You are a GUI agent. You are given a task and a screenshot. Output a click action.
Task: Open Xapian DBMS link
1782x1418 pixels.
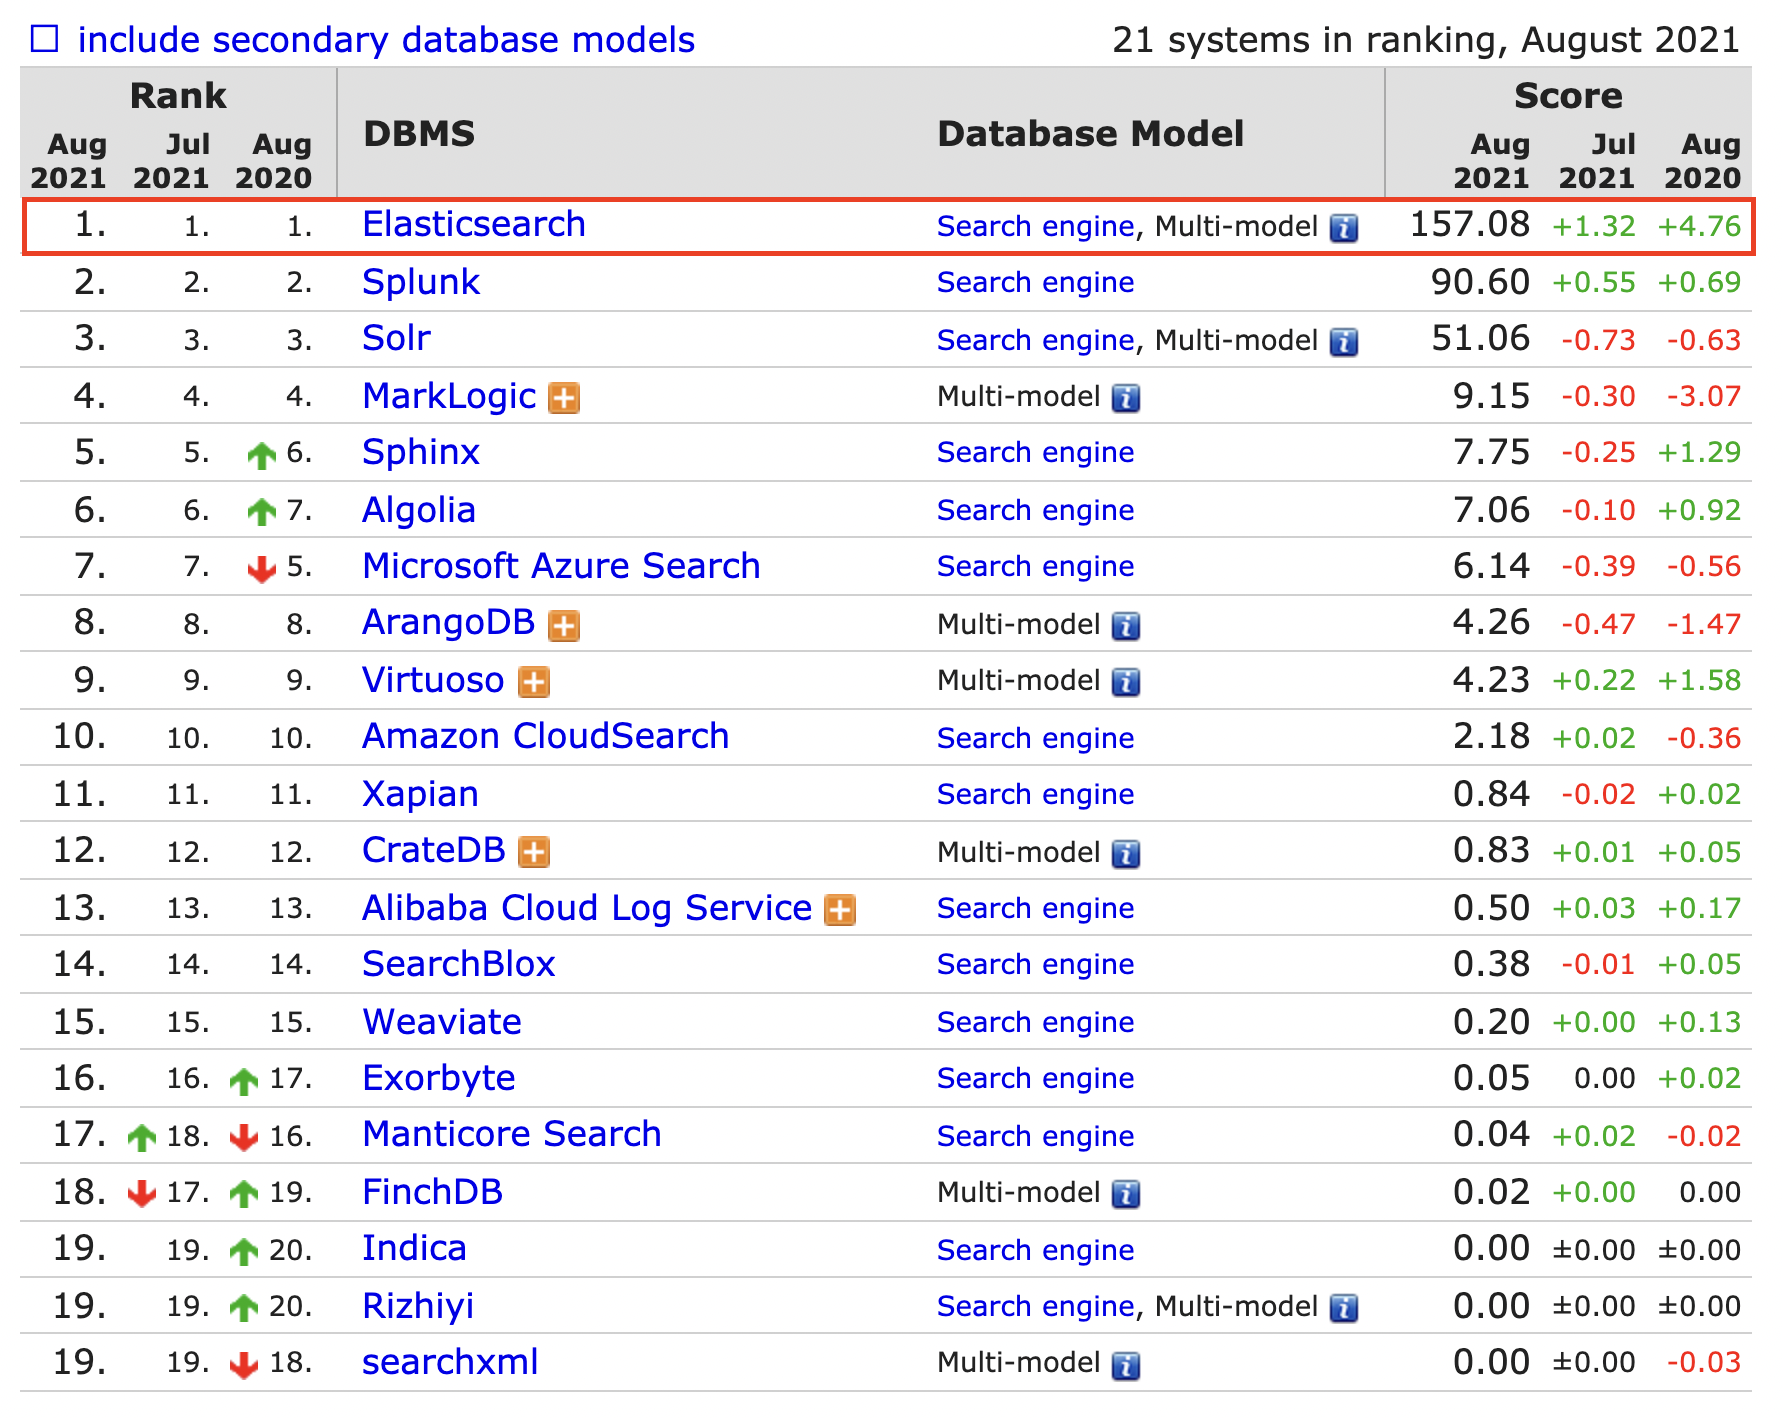(420, 794)
